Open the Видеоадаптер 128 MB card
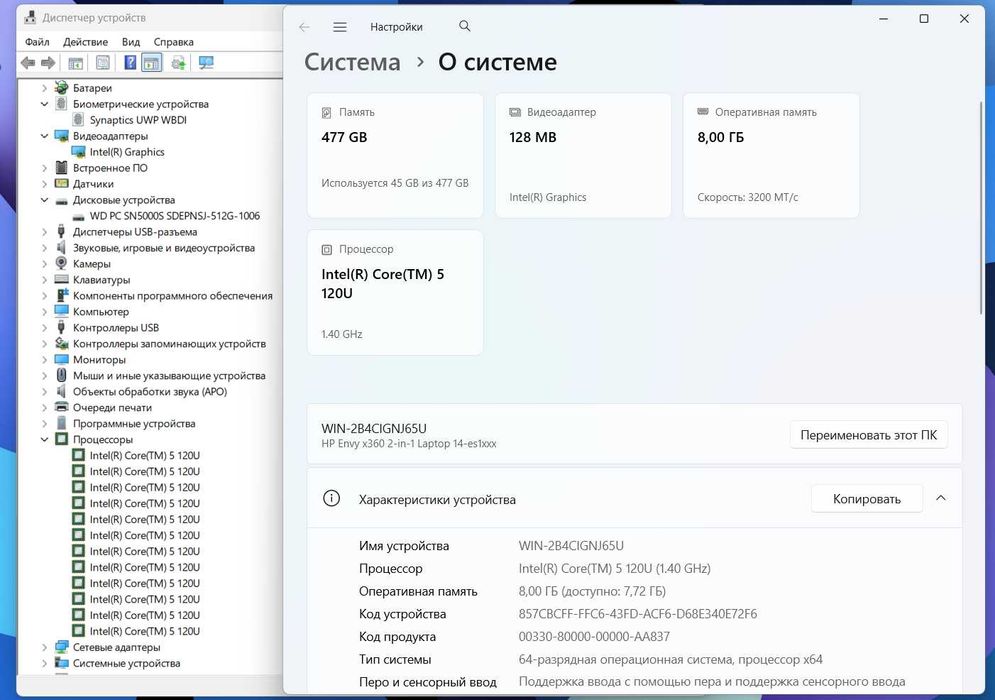The width and height of the screenshot is (995, 700). [583, 155]
